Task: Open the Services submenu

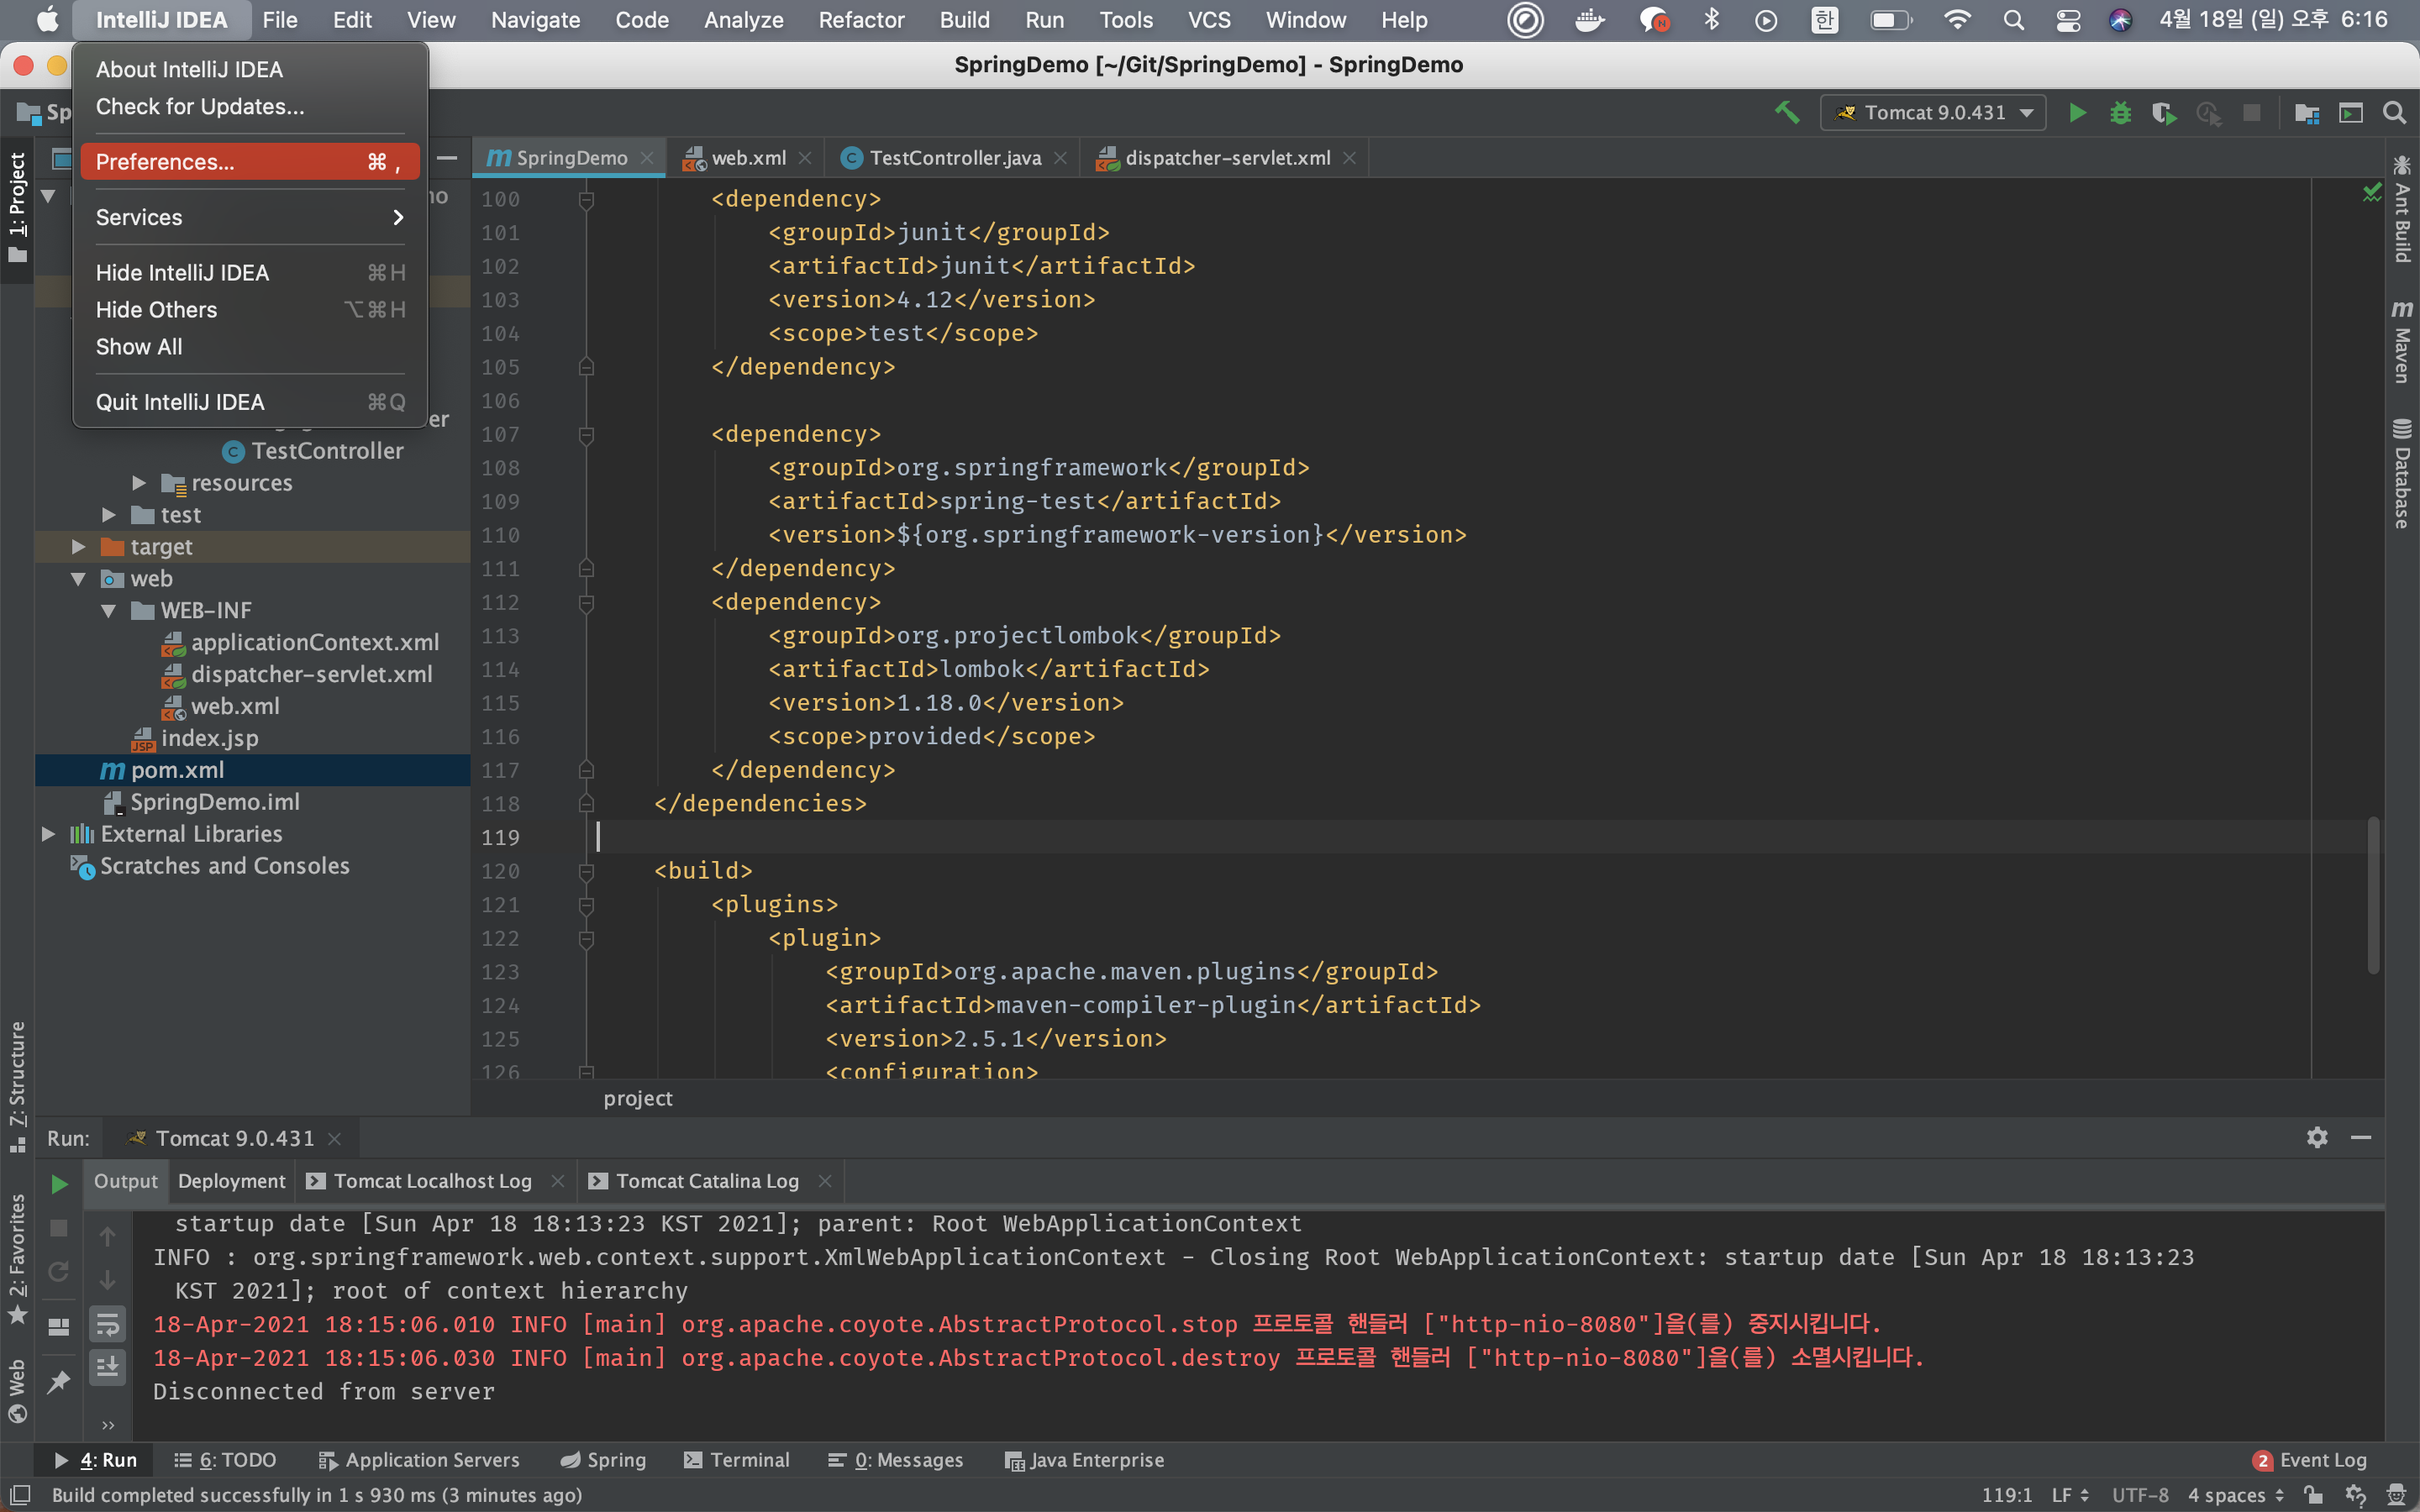Action: coord(249,217)
